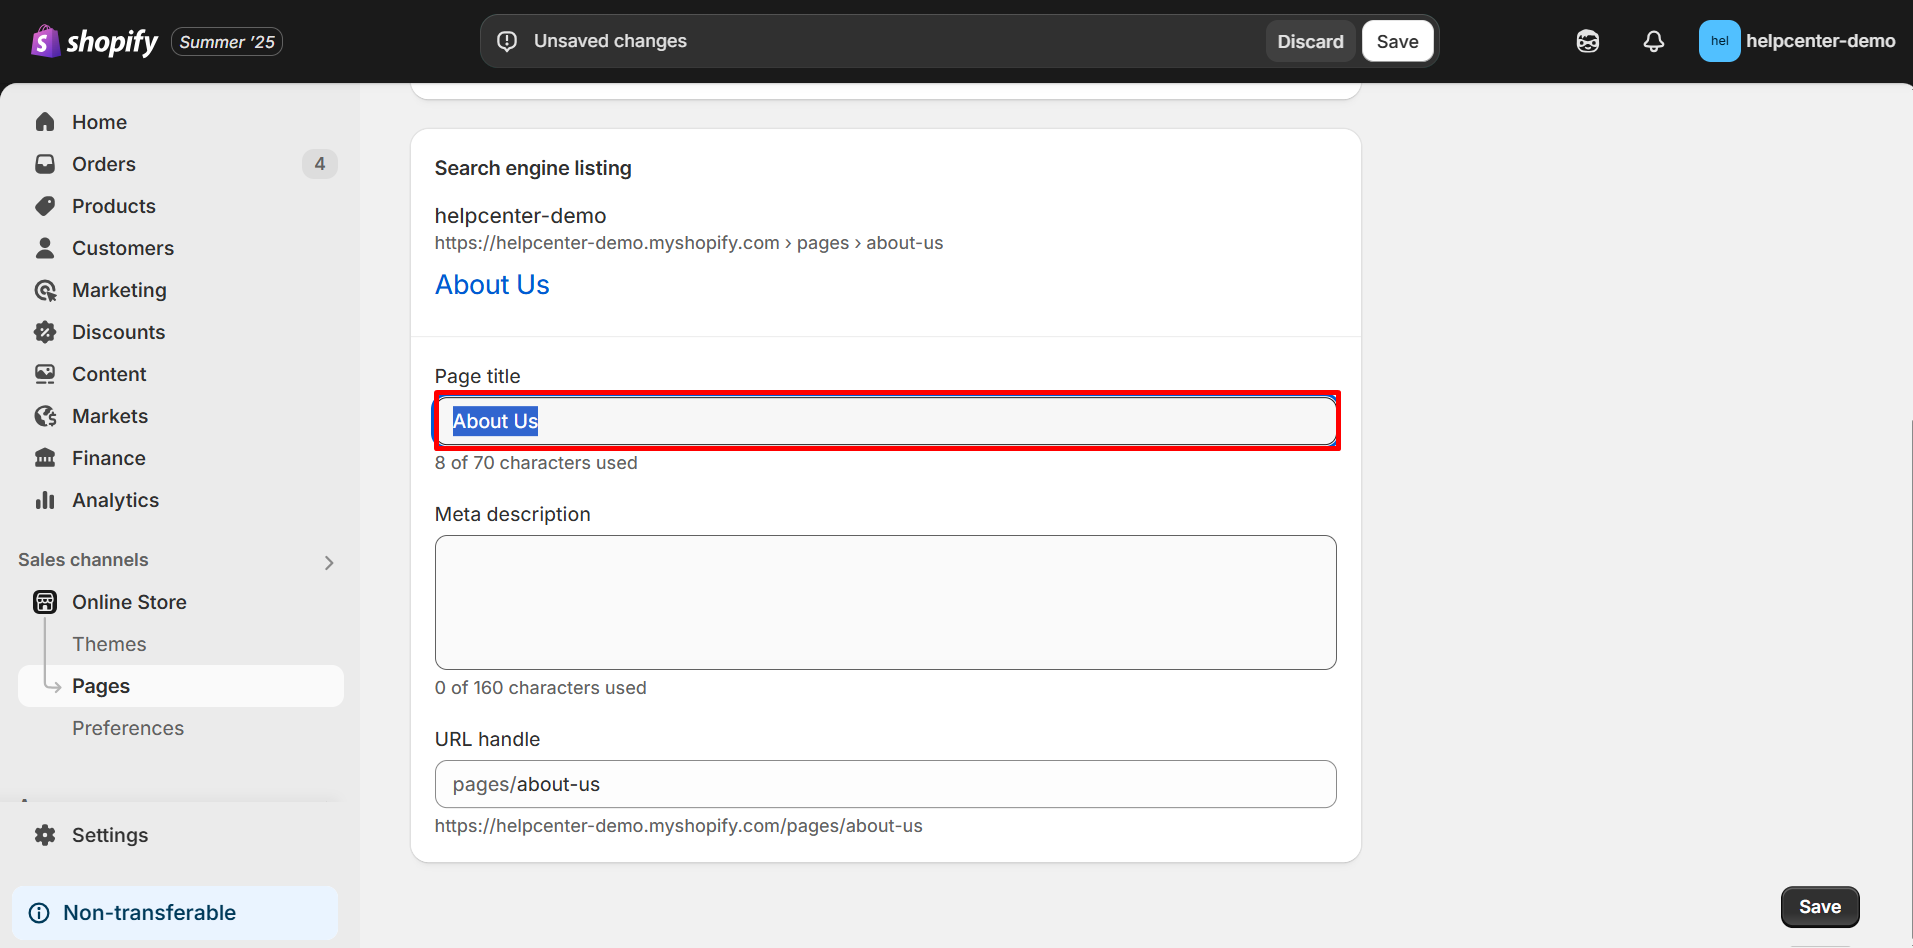Click the Settings gear icon
Screen dimensions: 1913x948
45,835
